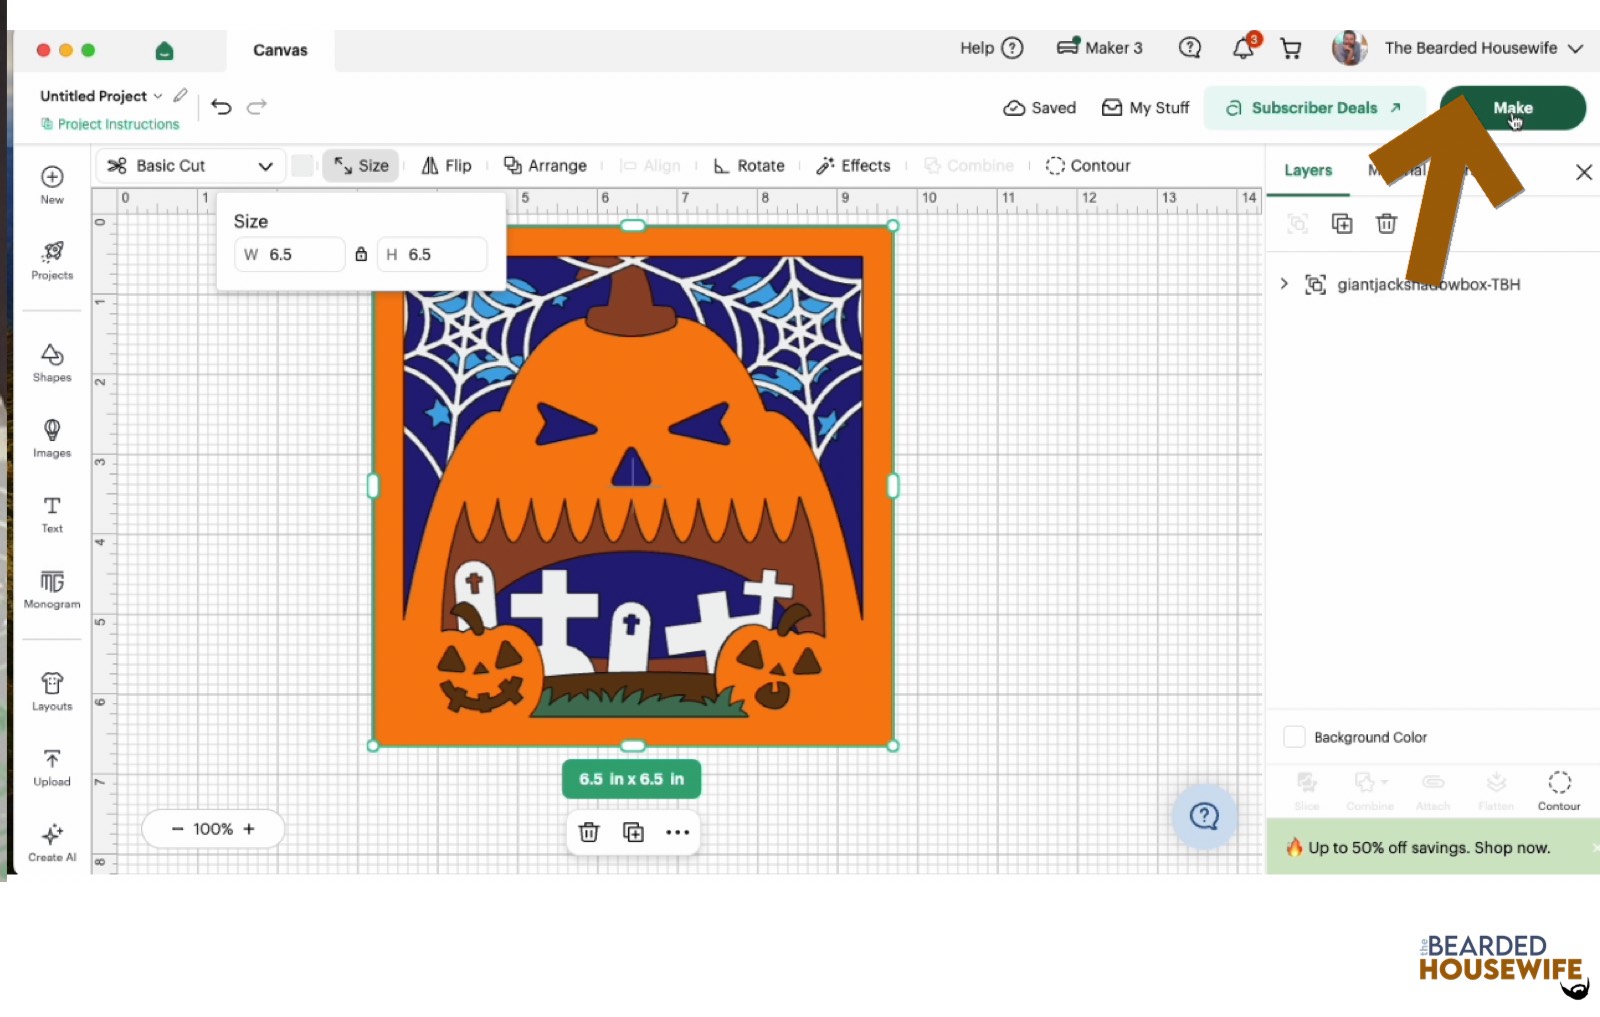Screen dimensions: 1600x1017
Task: Click the profile avatar picture
Action: [x=1349, y=48]
